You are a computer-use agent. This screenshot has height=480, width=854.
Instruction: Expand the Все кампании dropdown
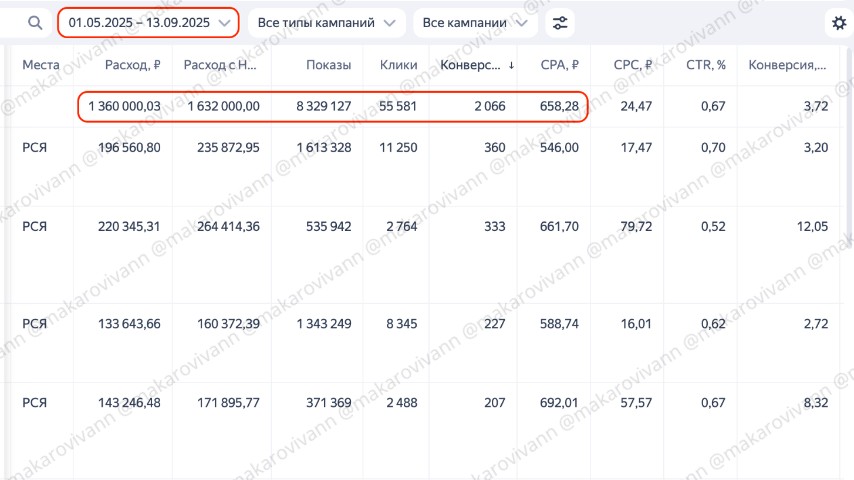474,22
